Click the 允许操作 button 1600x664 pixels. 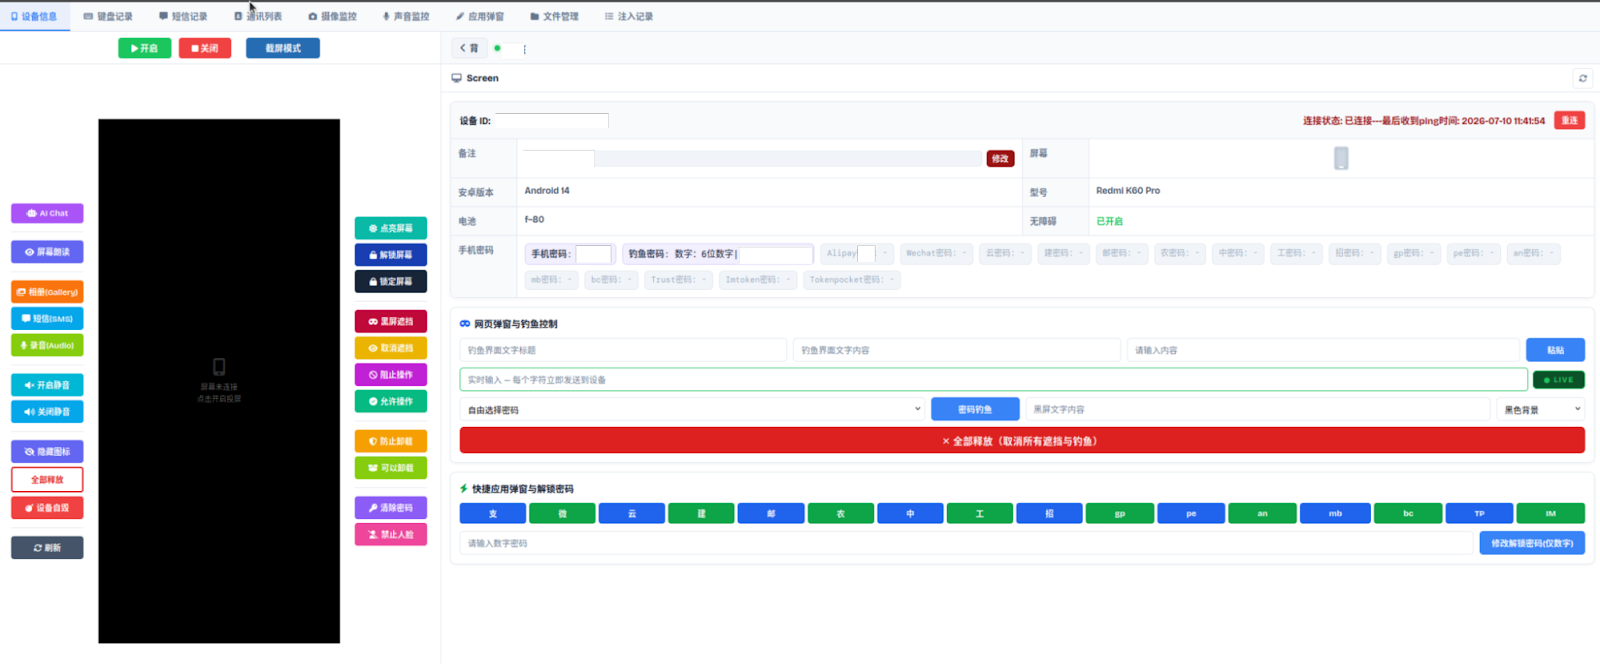(391, 402)
